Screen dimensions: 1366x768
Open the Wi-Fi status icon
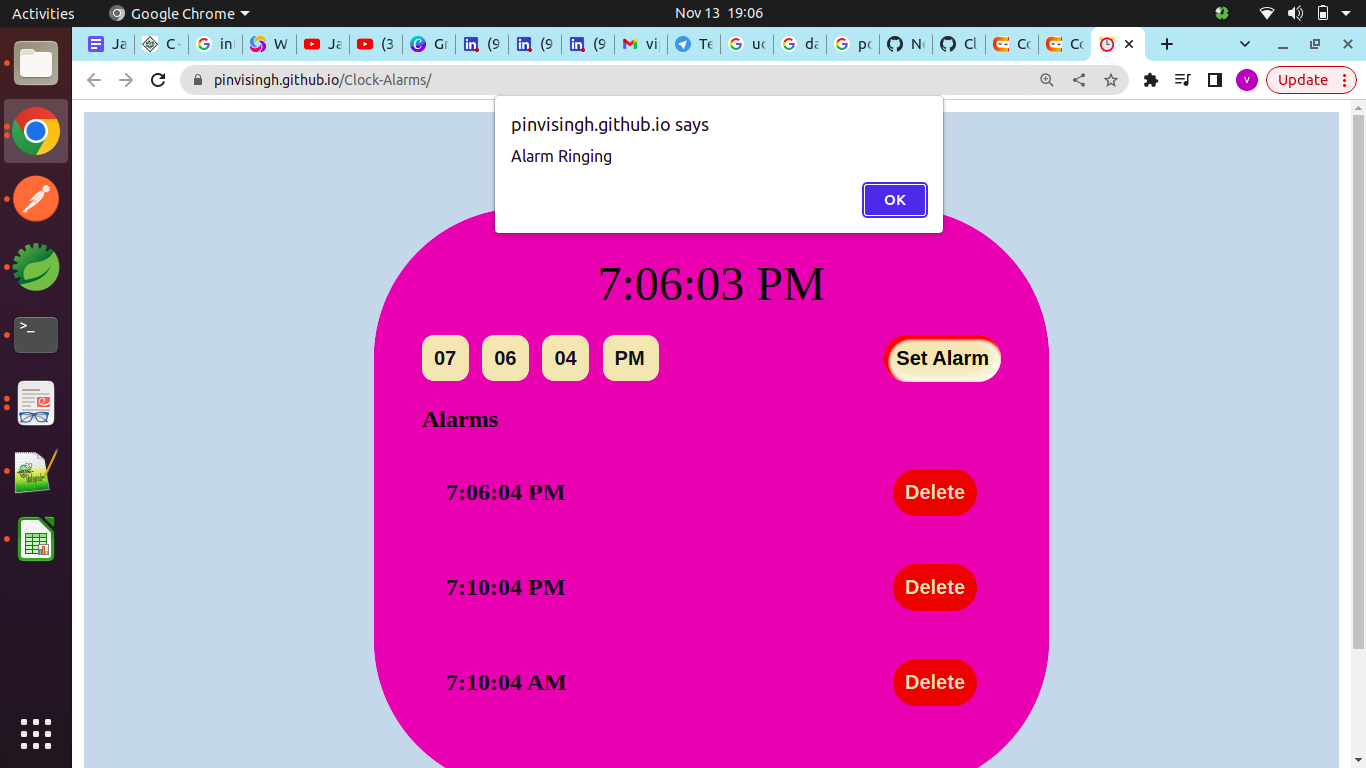coord(1267,13)
